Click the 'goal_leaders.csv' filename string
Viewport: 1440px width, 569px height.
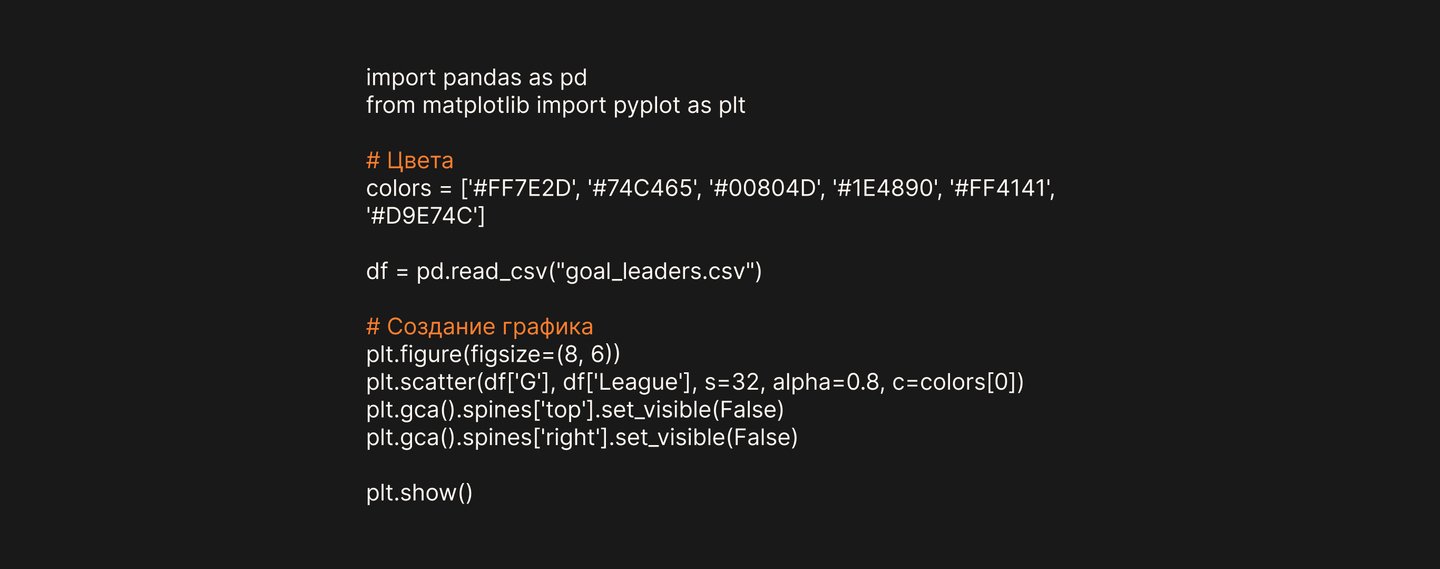click(657, 271)
